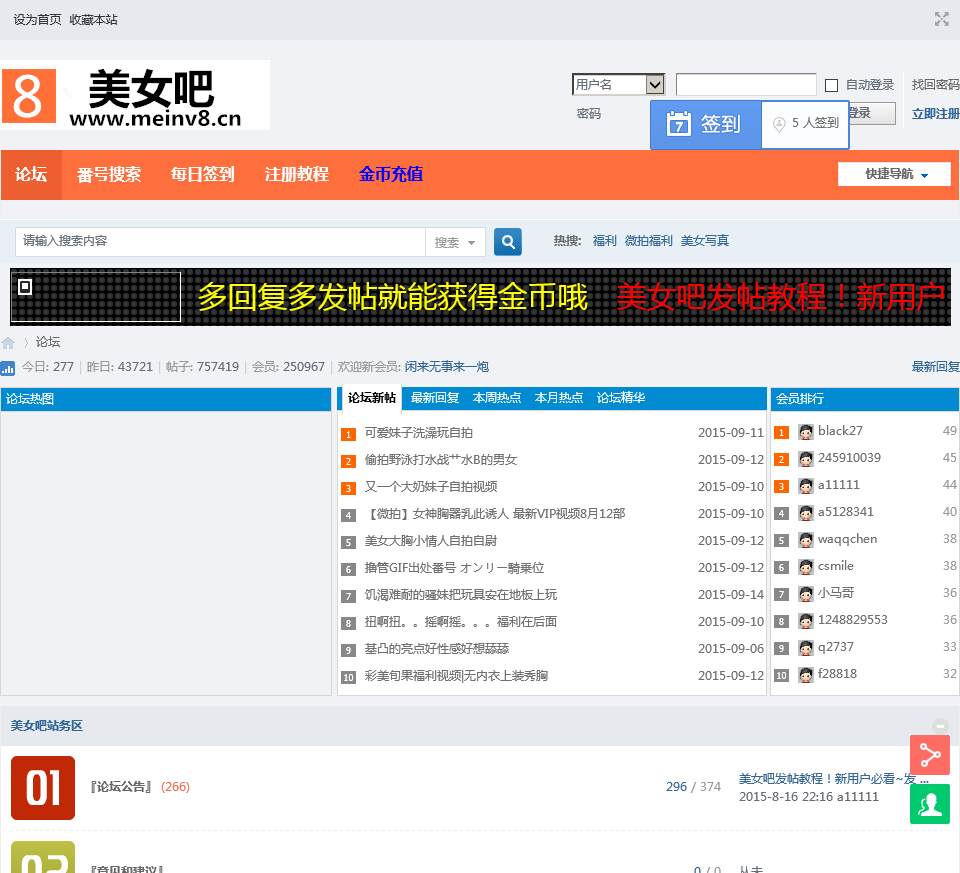Image resolution: width=960 pixels, height=873 pixels.
Task: Click member name black27
Action: (840, 430)
